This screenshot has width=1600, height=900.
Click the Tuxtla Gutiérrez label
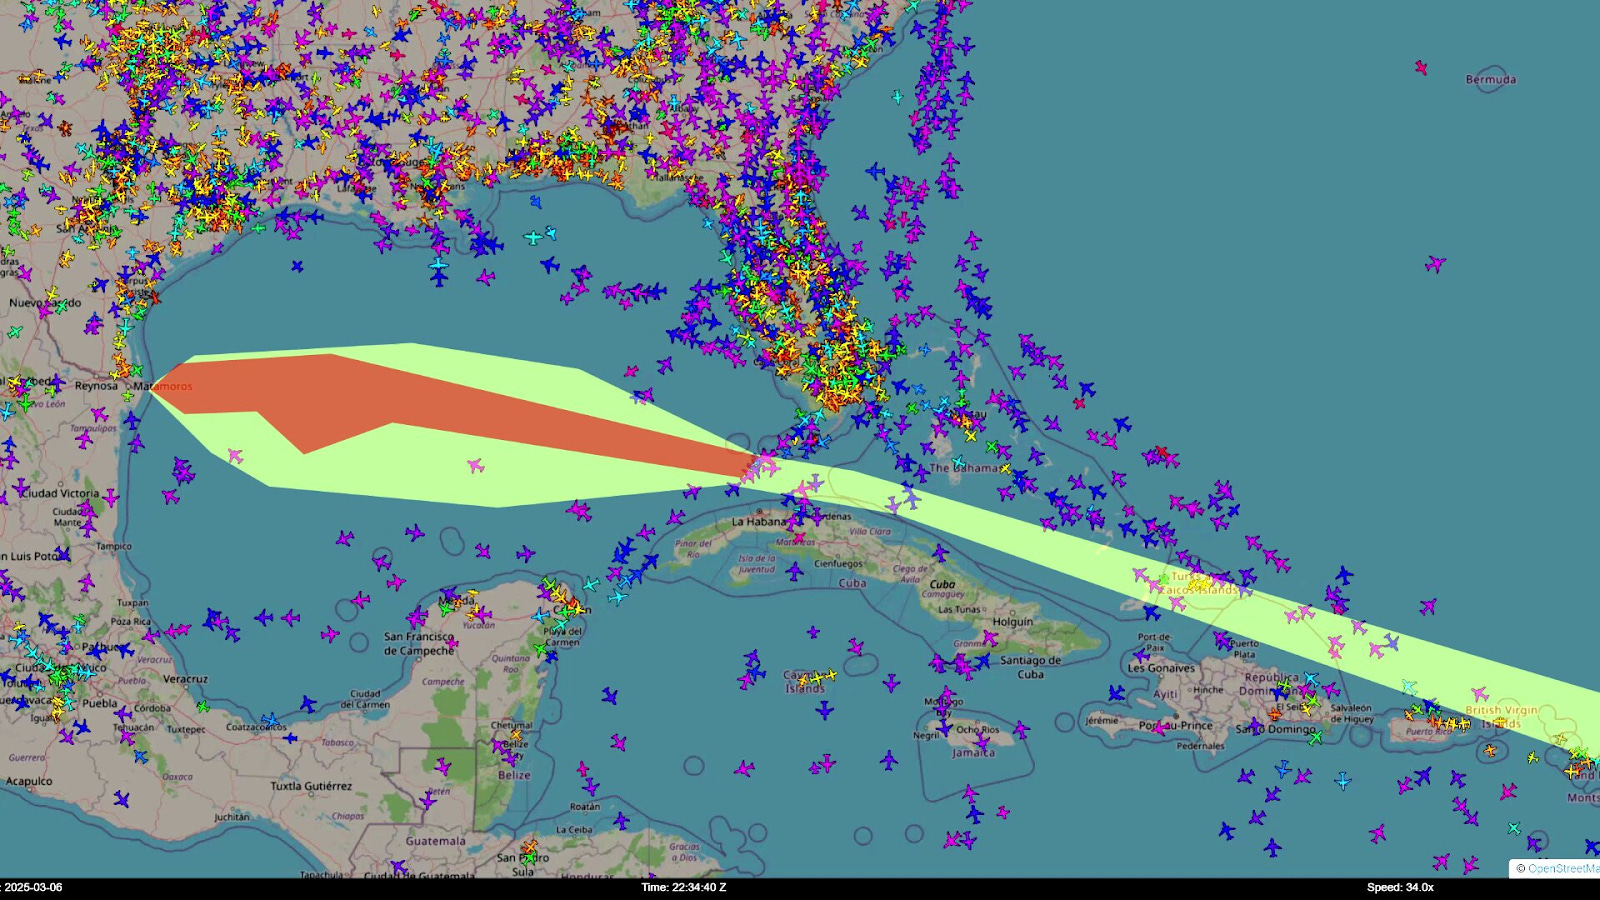click(x=311, y=786)
